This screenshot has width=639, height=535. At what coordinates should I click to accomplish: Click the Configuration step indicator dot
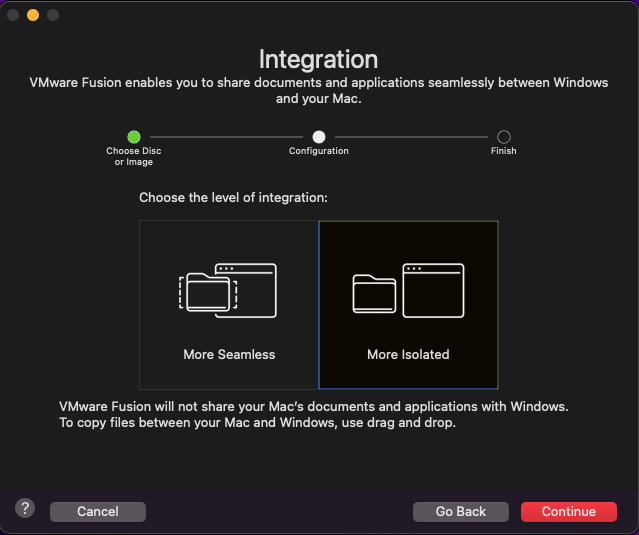[319, 137]
